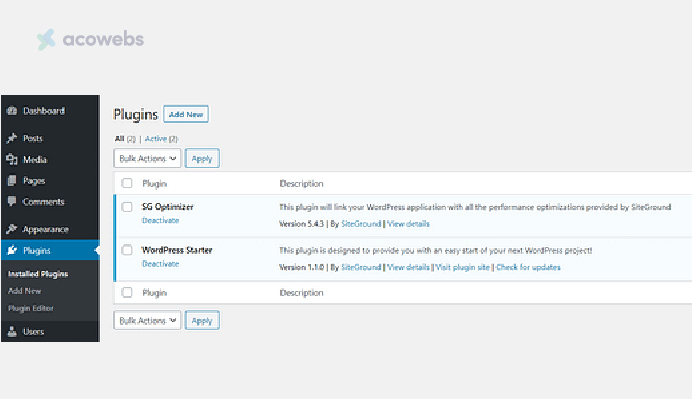The height and width of the screenshot is (399, 692).
Task: Check the WordPress Starter plugin checkbox
Action: coord(127,250)
